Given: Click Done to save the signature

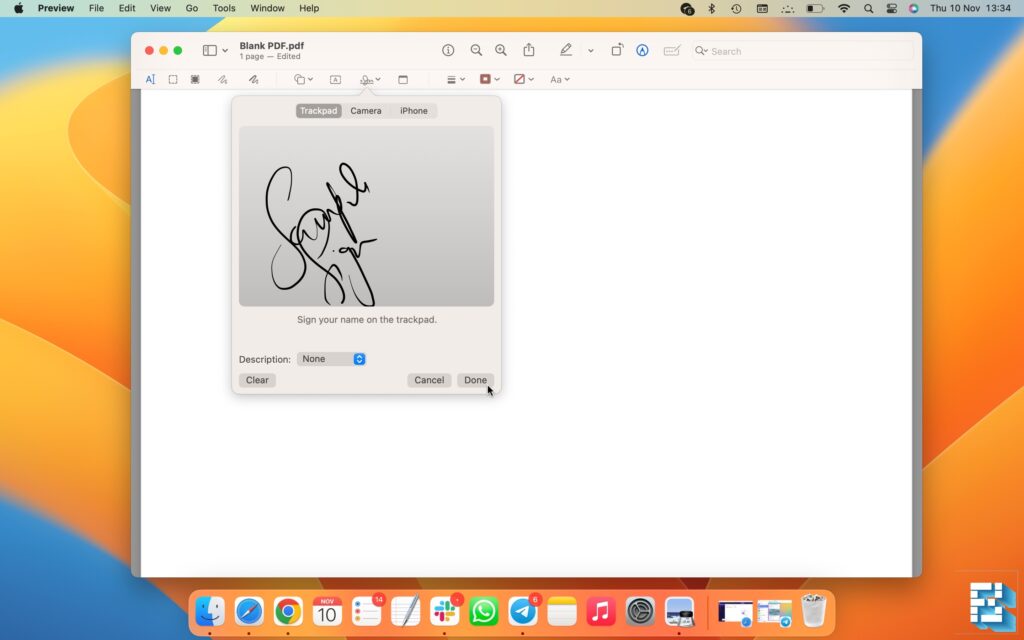Looking at the screenshot, I should point(474,380).
